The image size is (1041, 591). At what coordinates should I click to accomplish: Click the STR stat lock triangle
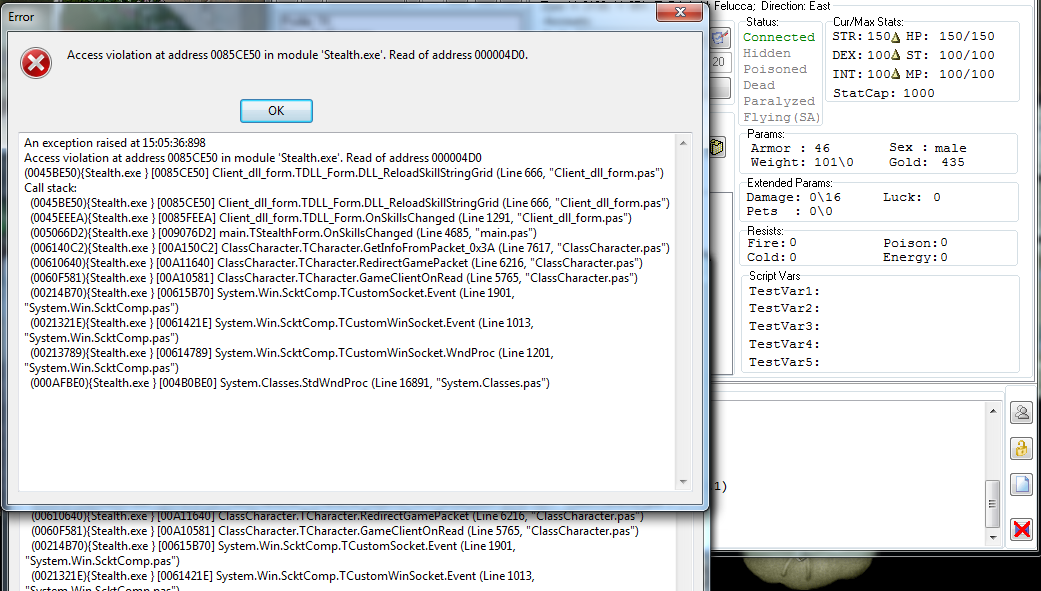[x=896, y=37]
